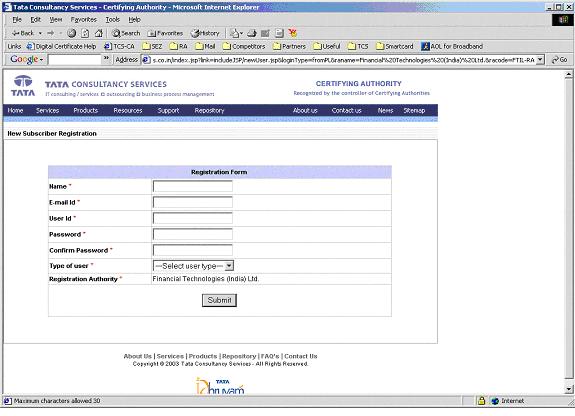The image size is (575, 416).
Task: Open the Tools menu
Action: 113,19
